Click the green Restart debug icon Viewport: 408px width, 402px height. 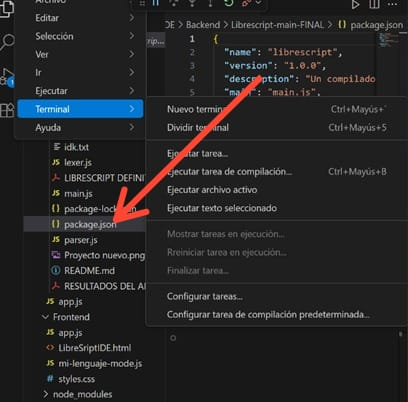(x=228, y=3)
